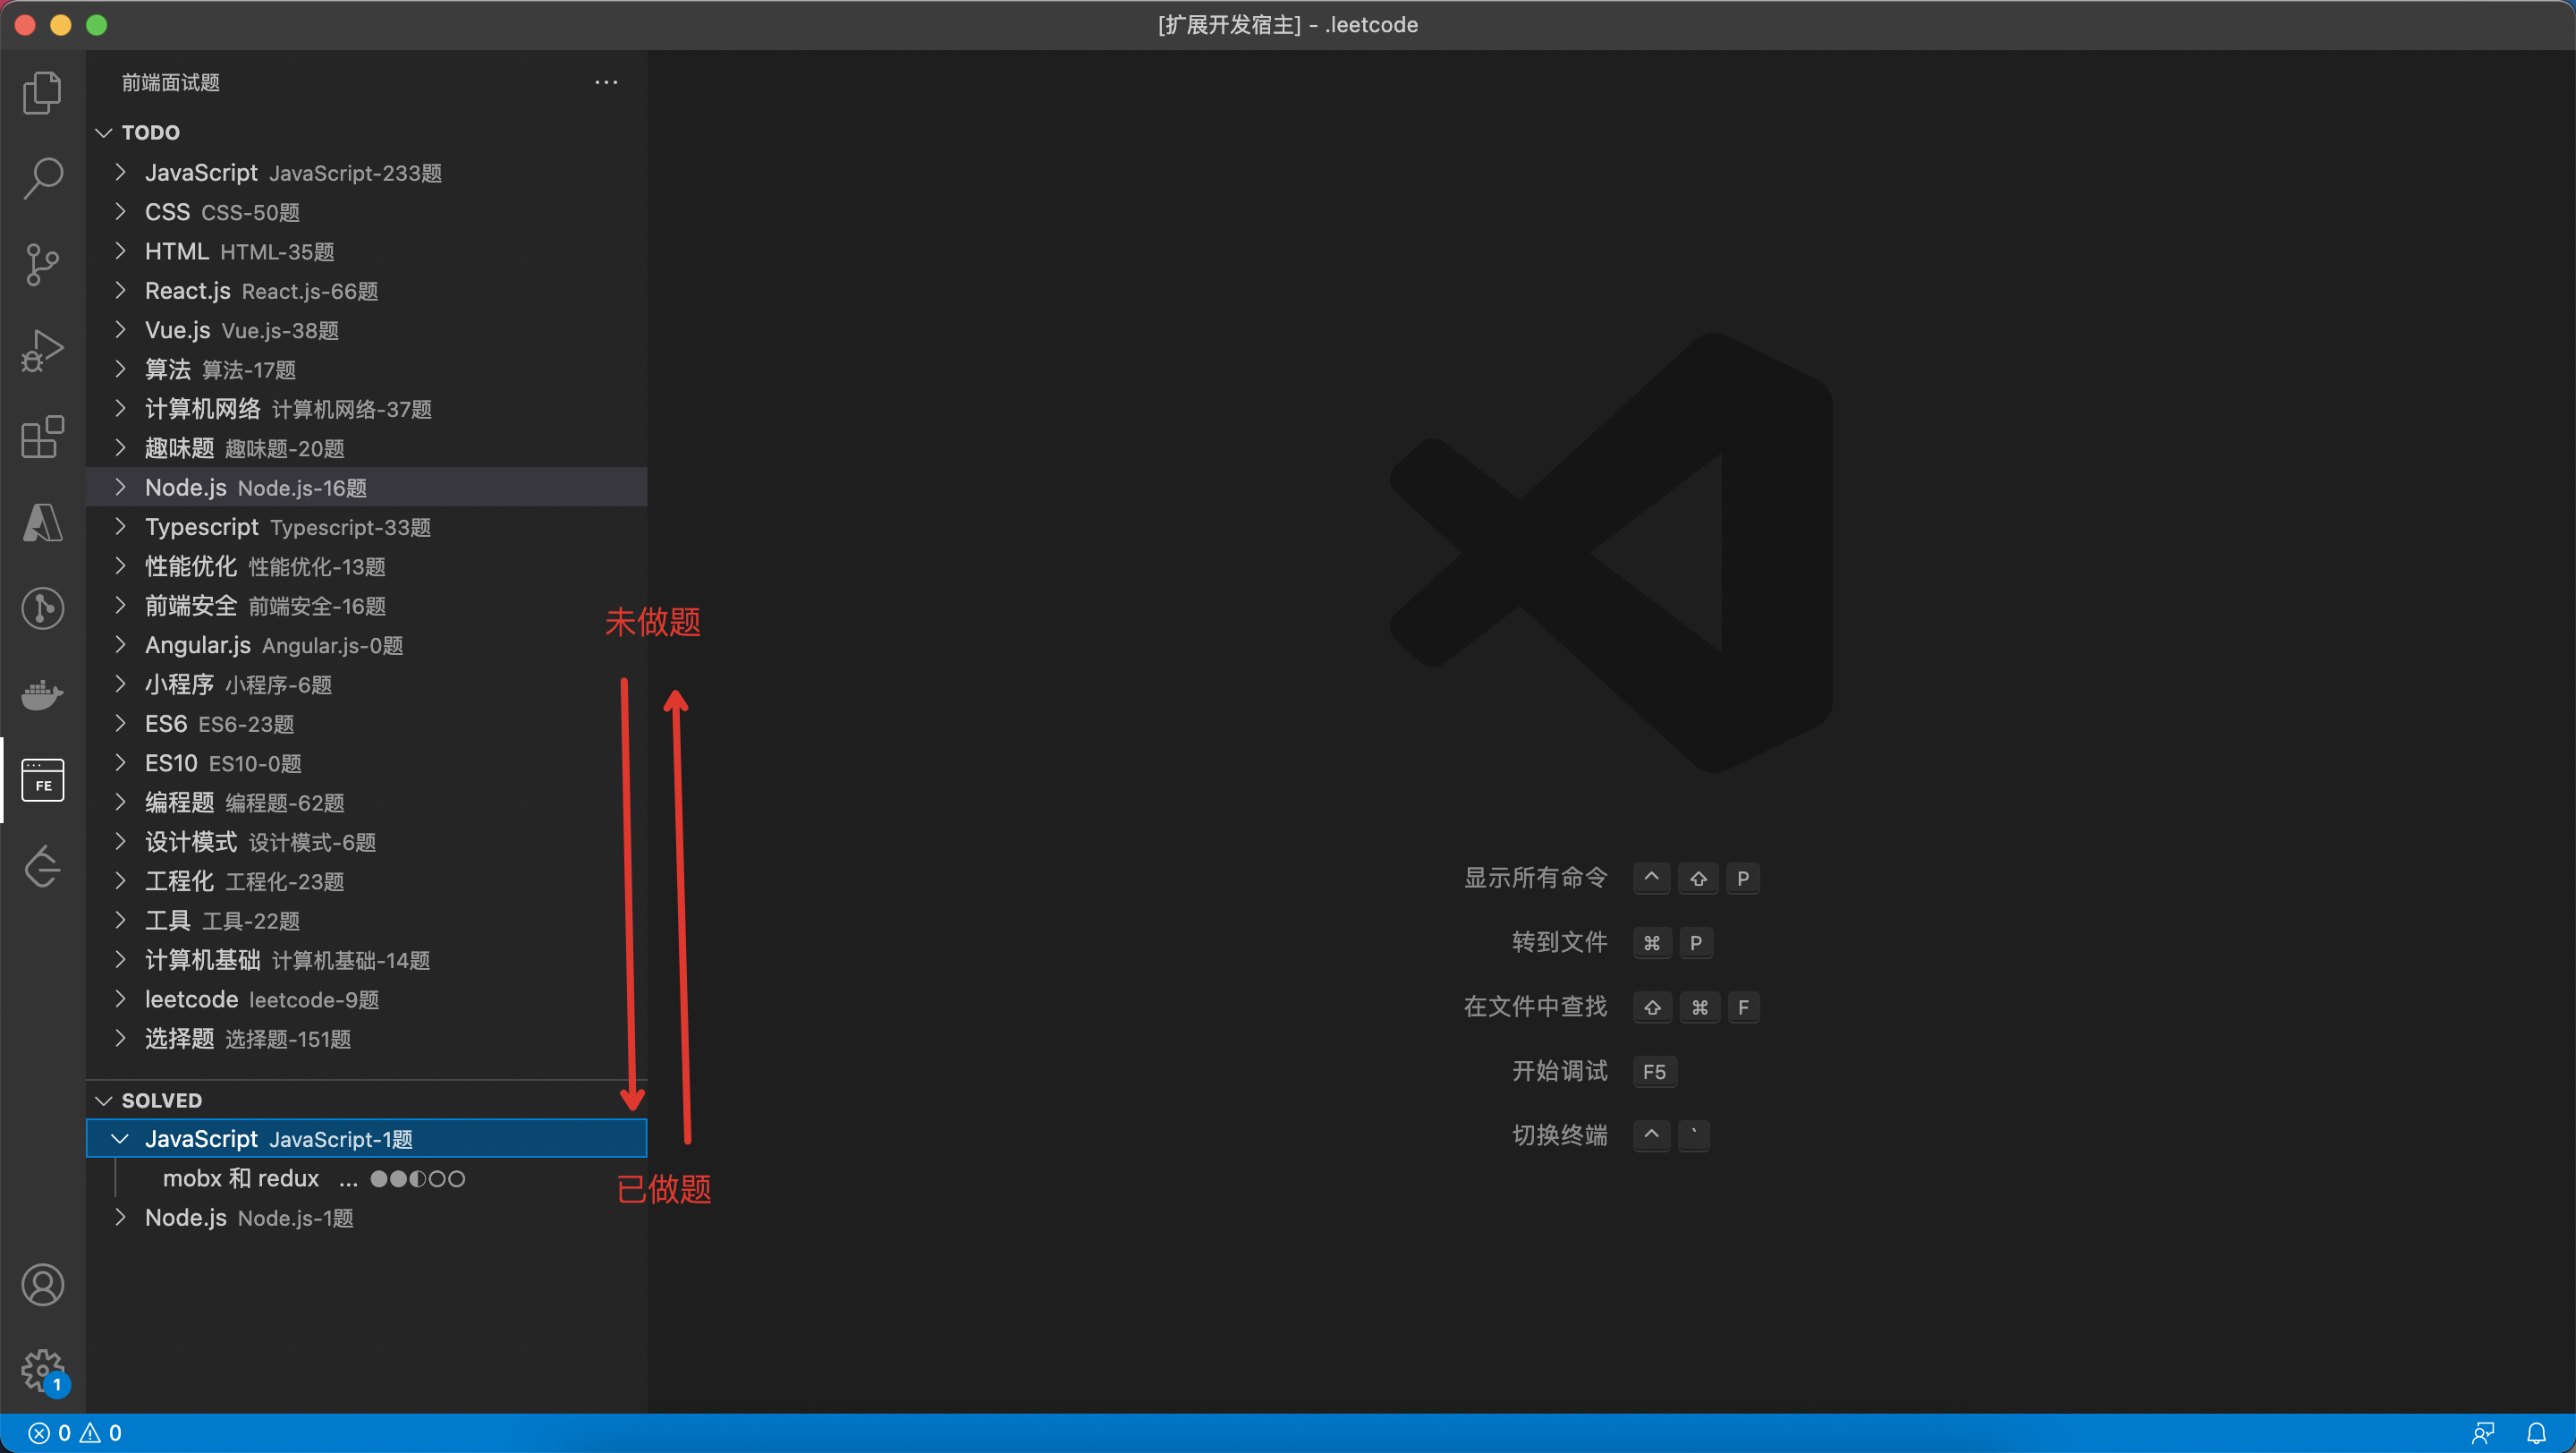Open the Explorer view icon
The width and height of the screenshot is (2576, 1453).
coord(42,92)
